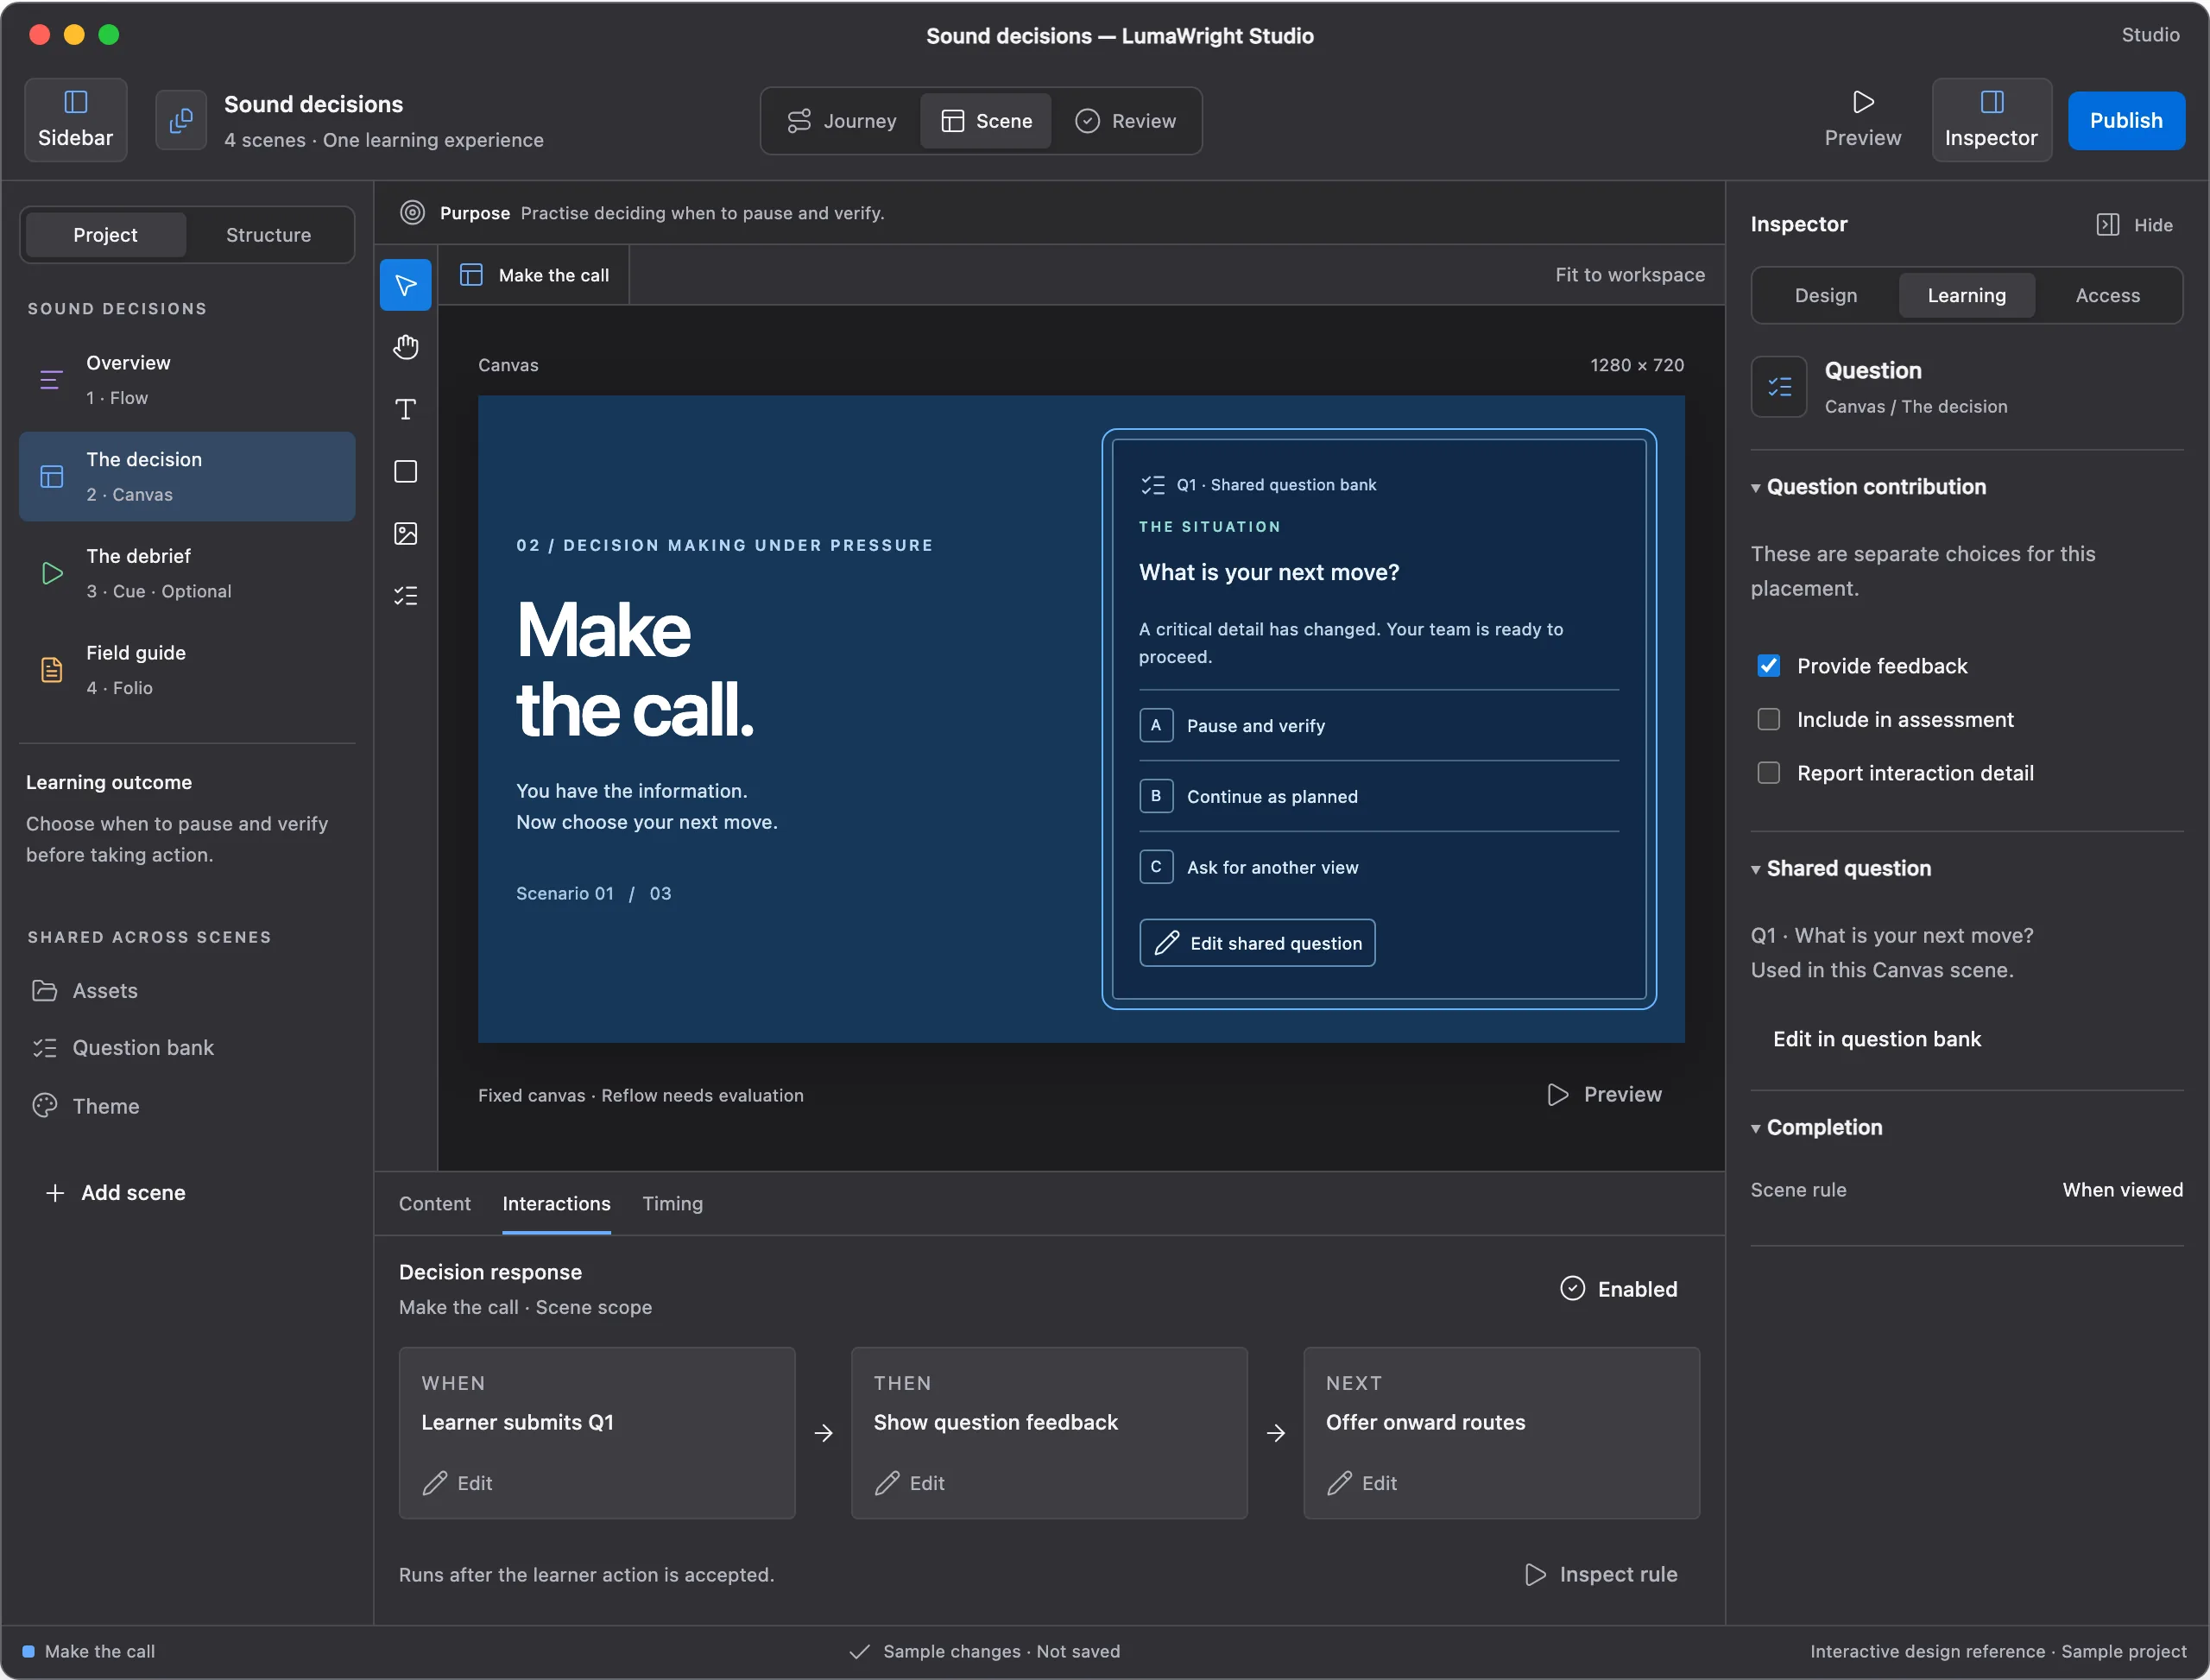Image resolution: width=2210 pixels, height=1680 pixels.
Task: Switch Inspector to the Design tab
Action: click(x=1825, y=295)
